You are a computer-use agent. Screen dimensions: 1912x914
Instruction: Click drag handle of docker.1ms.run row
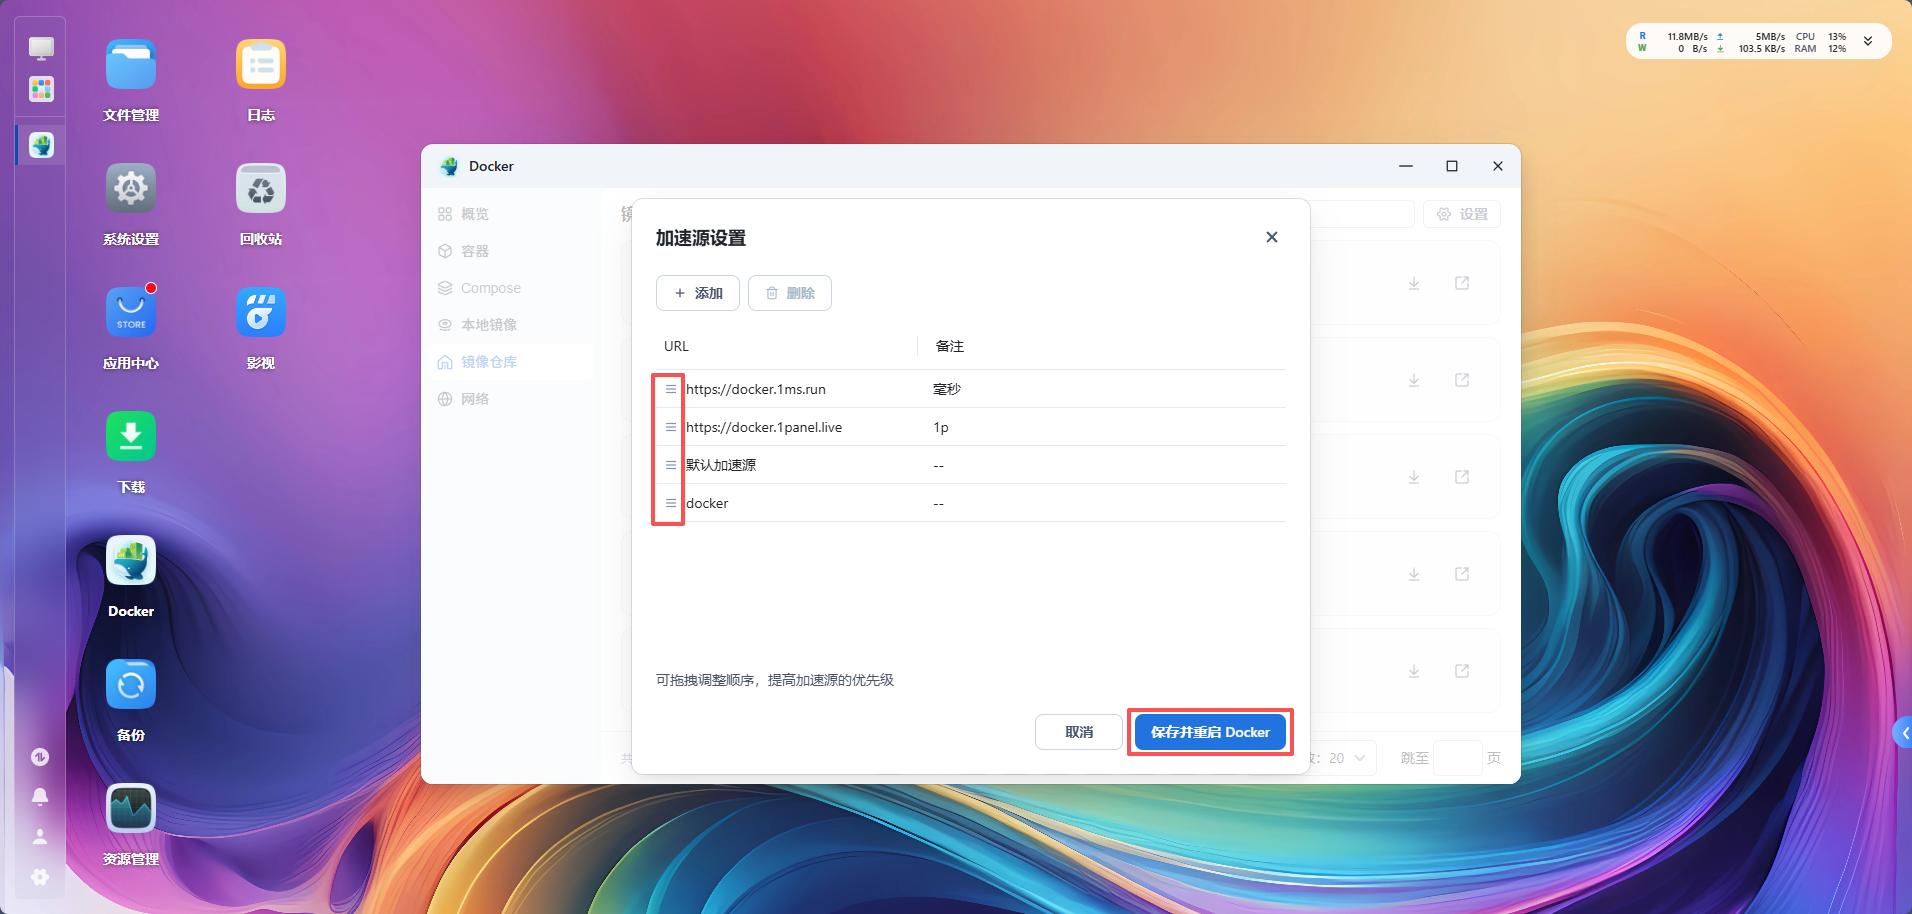[x=670, y=389]
